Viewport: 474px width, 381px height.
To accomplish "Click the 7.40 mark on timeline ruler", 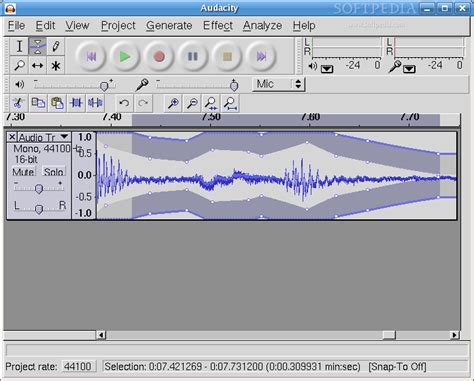I will (112, 117).
